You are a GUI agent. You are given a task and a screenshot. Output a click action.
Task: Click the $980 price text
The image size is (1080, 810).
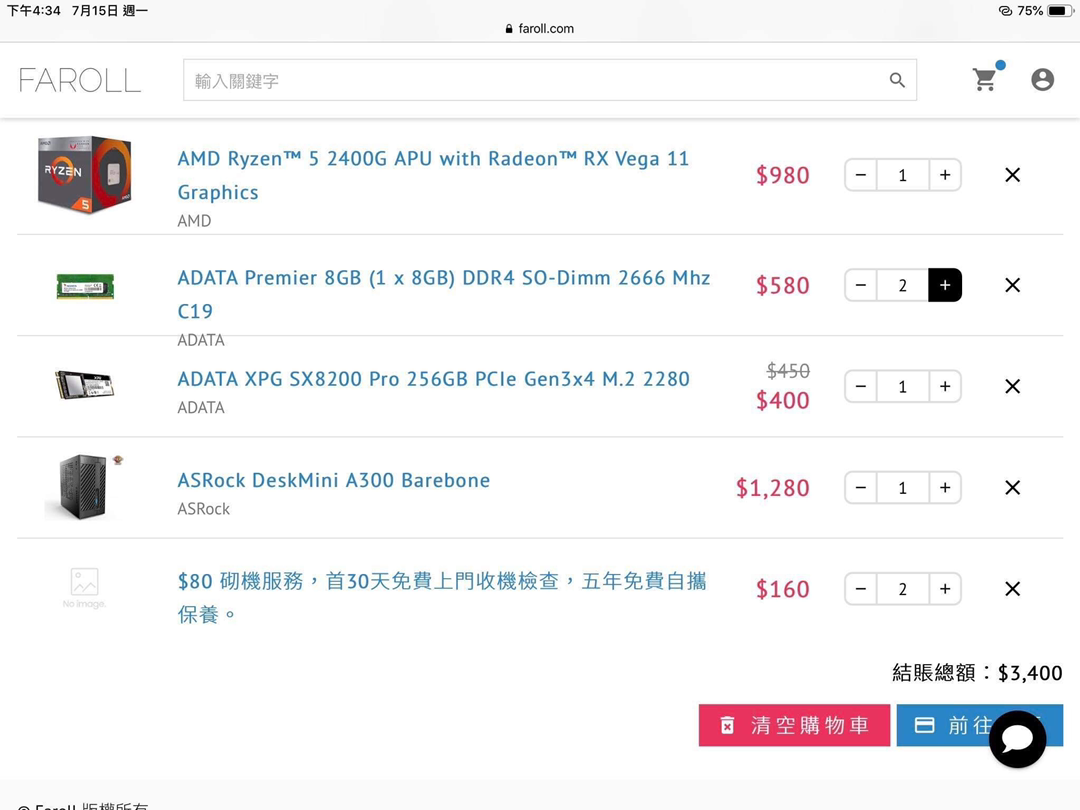pos(782,175)
